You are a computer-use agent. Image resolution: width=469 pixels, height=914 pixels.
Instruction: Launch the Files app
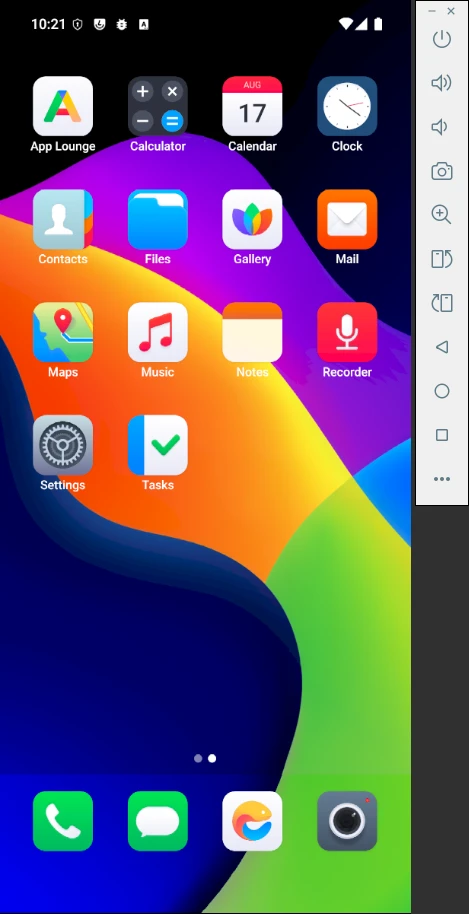[157, 219]
